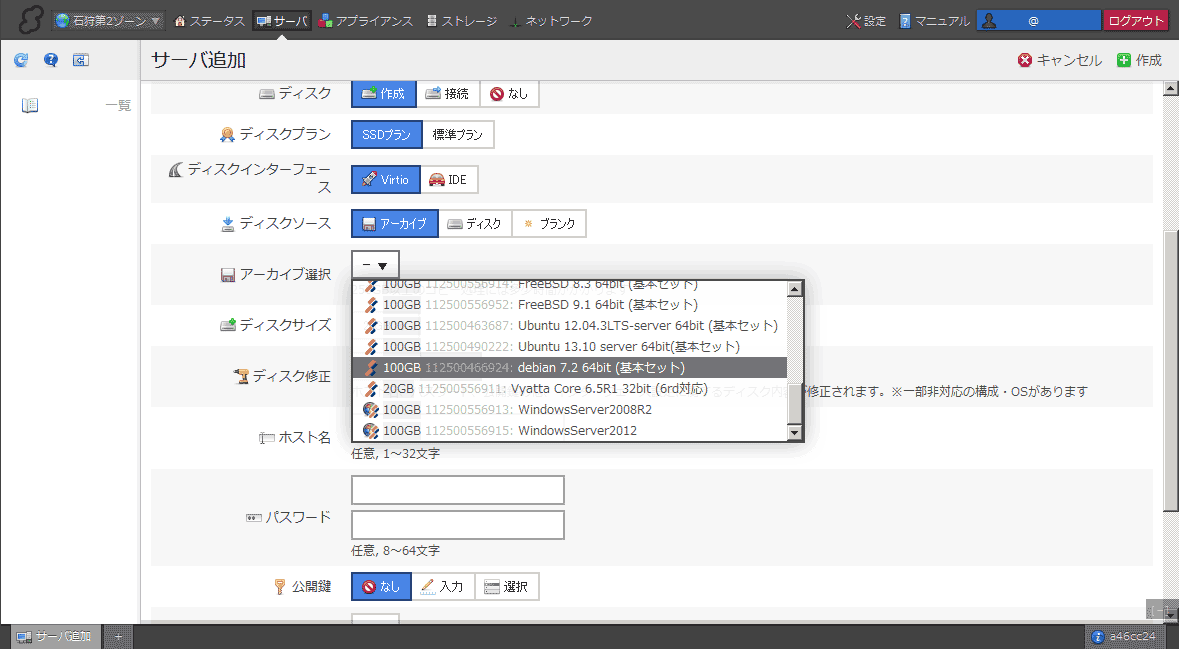
Task: Click the ログアウト button
Action: 1135,21
